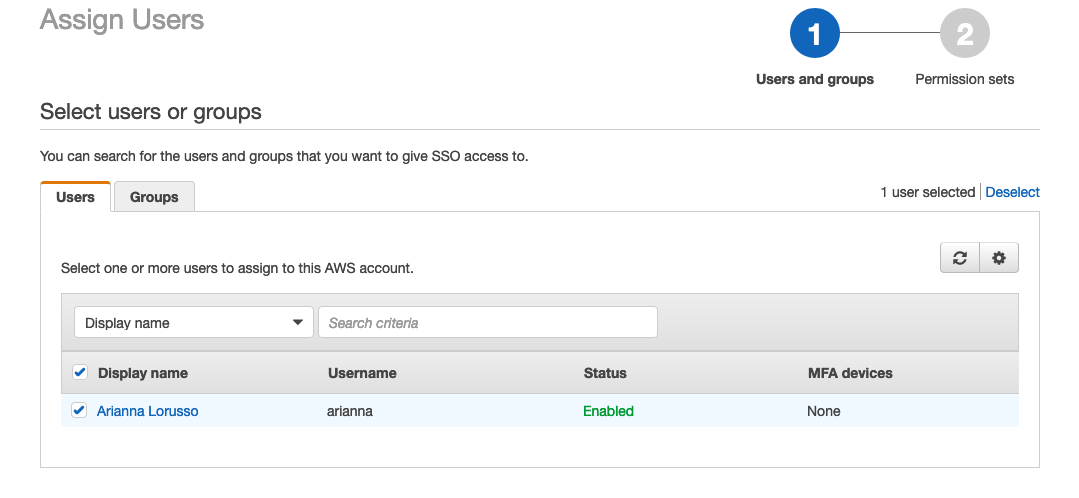
Task: Open the Display name filter dropdown
Action: tap(194, 323)
